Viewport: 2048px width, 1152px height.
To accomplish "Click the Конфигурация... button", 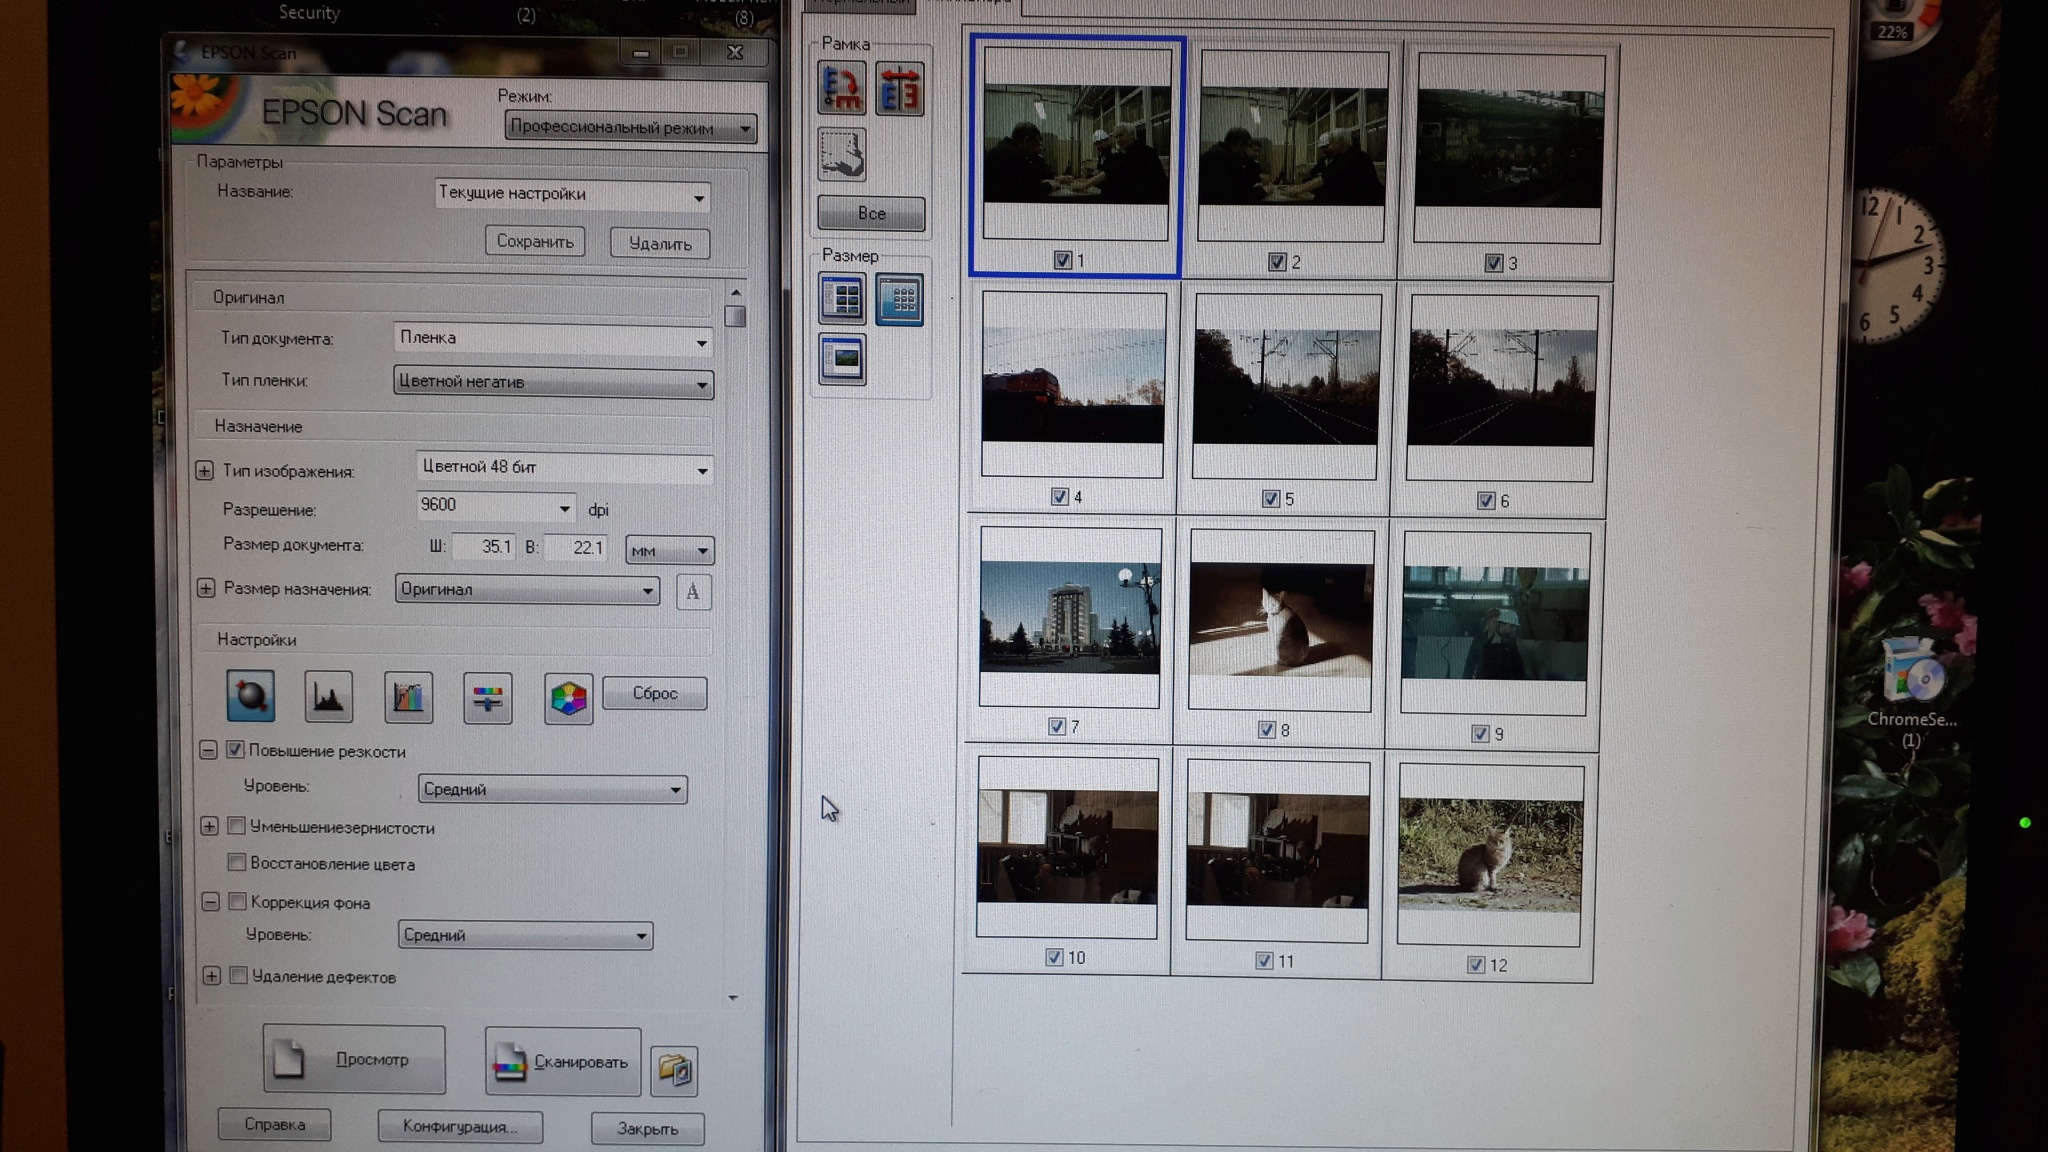I will tap(460, 1126).
